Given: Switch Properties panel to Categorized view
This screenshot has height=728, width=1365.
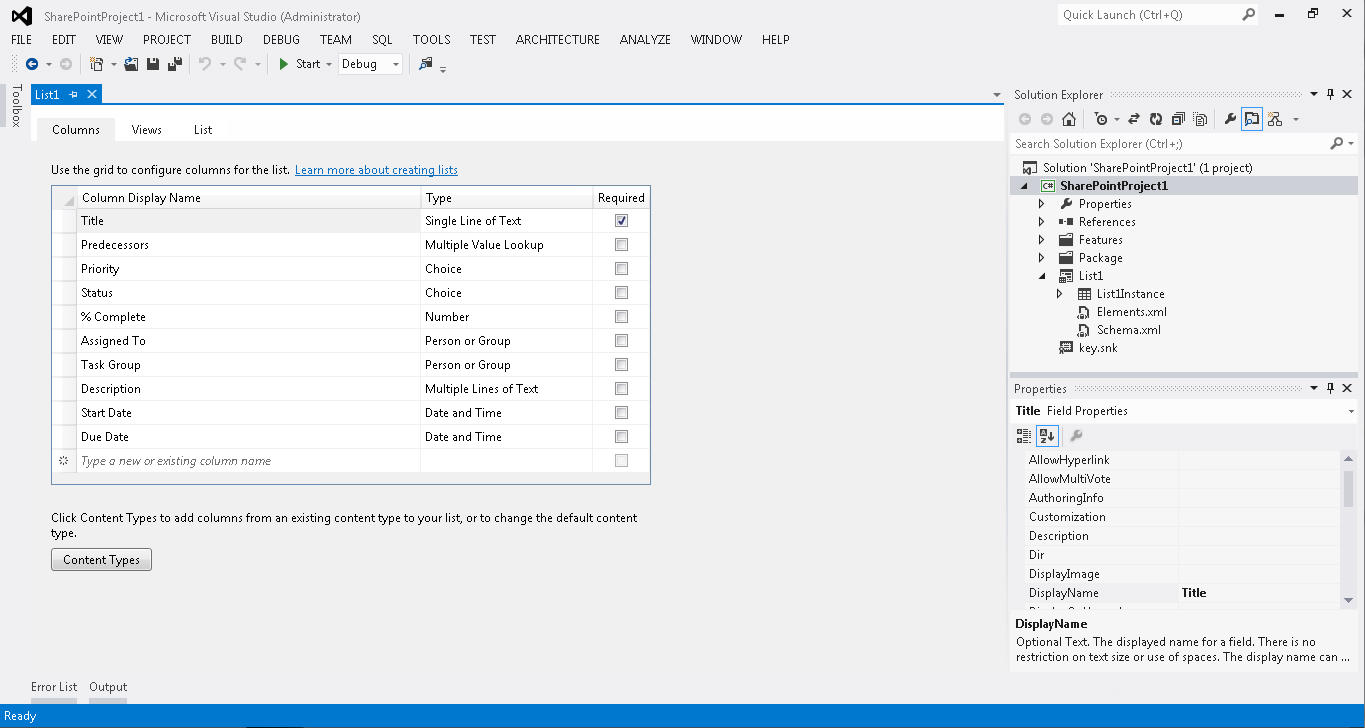Looking at the screenshot, I should (x=1023, y=435).
